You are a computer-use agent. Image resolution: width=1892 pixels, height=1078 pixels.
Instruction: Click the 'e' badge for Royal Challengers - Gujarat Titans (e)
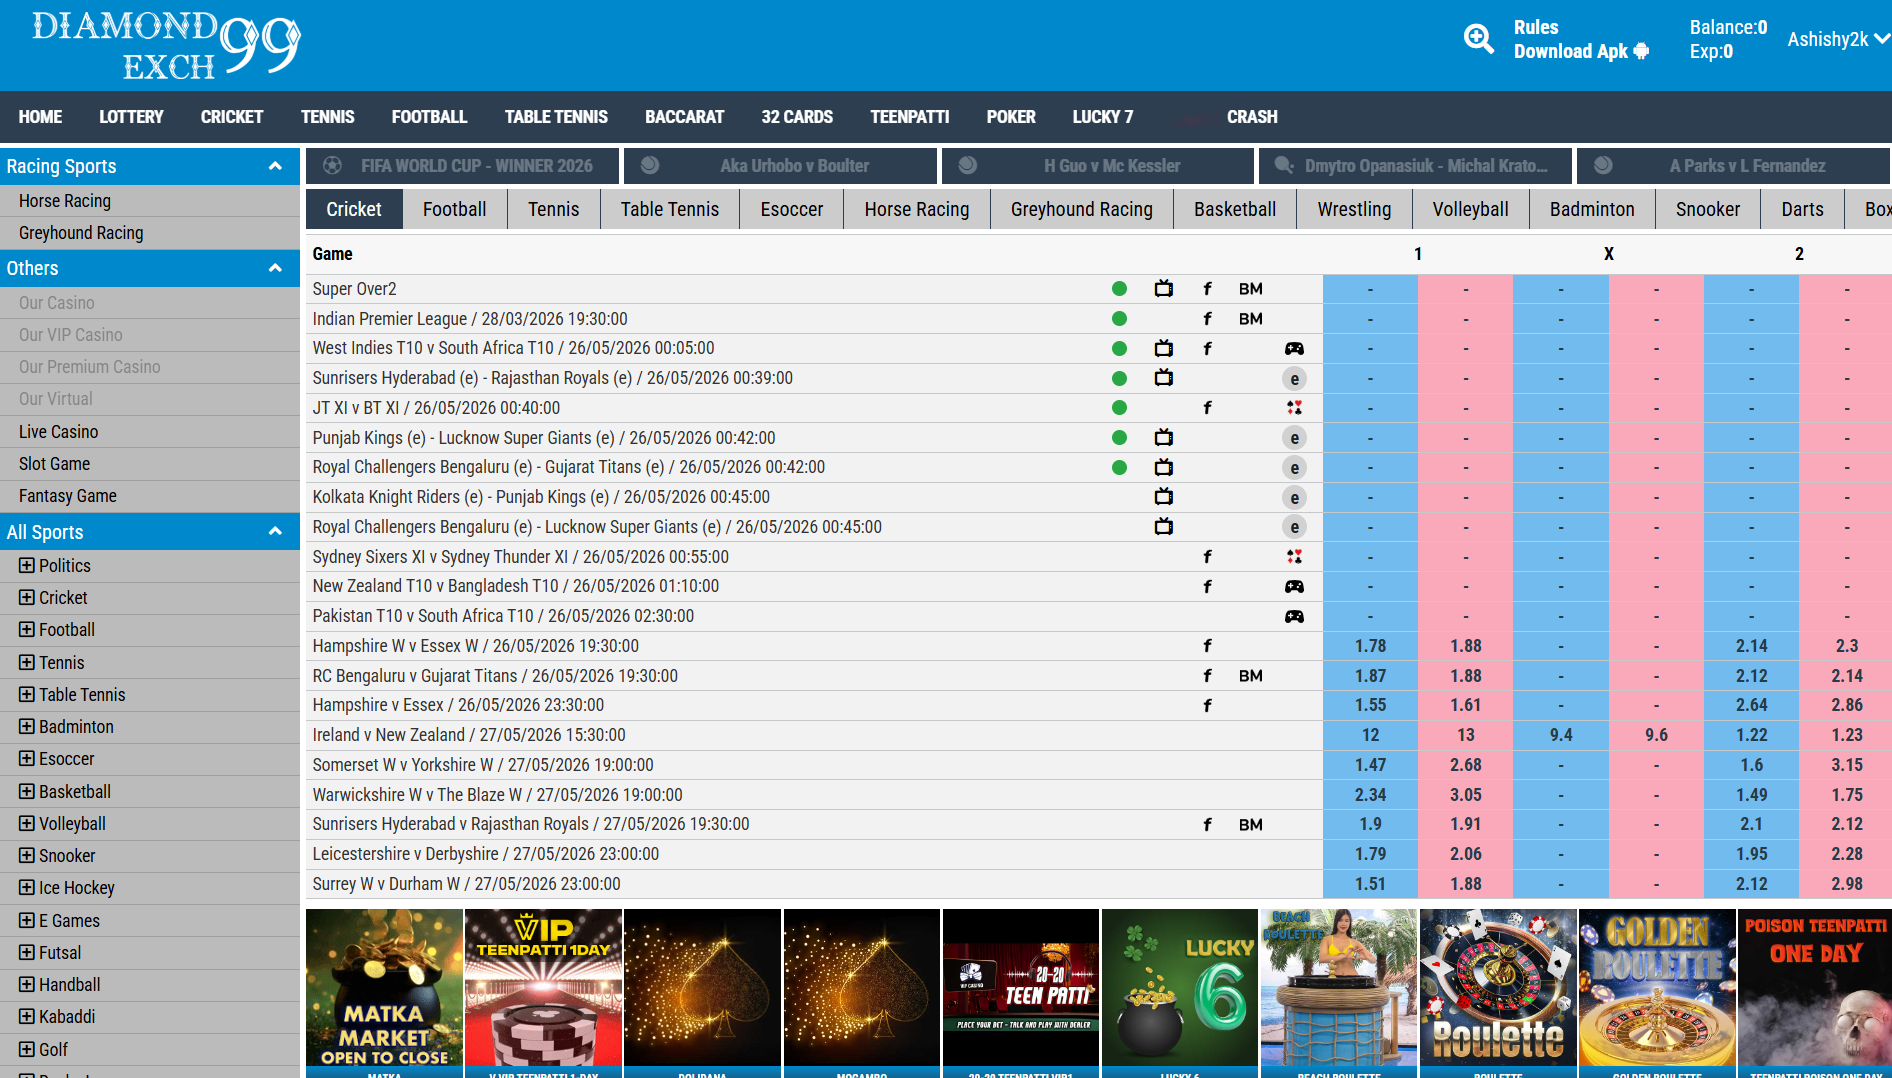pos(1294,468)
